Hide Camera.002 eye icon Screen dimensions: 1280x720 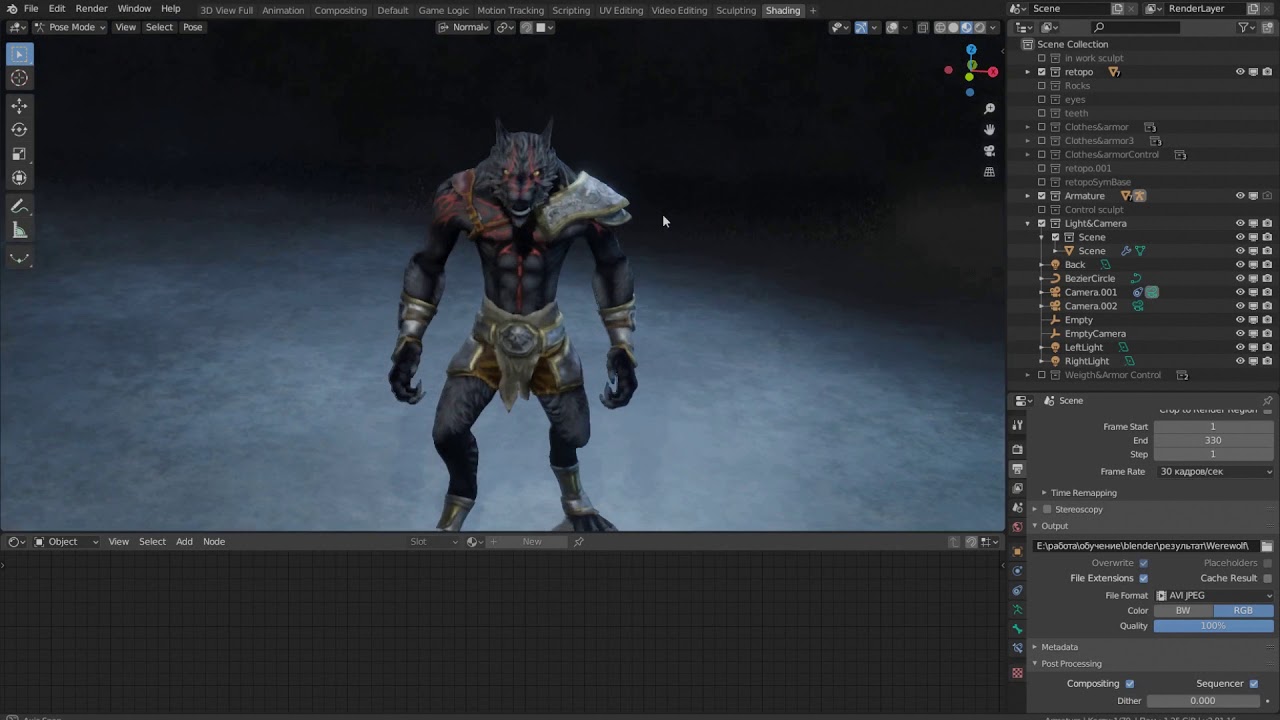point(1240,306)
